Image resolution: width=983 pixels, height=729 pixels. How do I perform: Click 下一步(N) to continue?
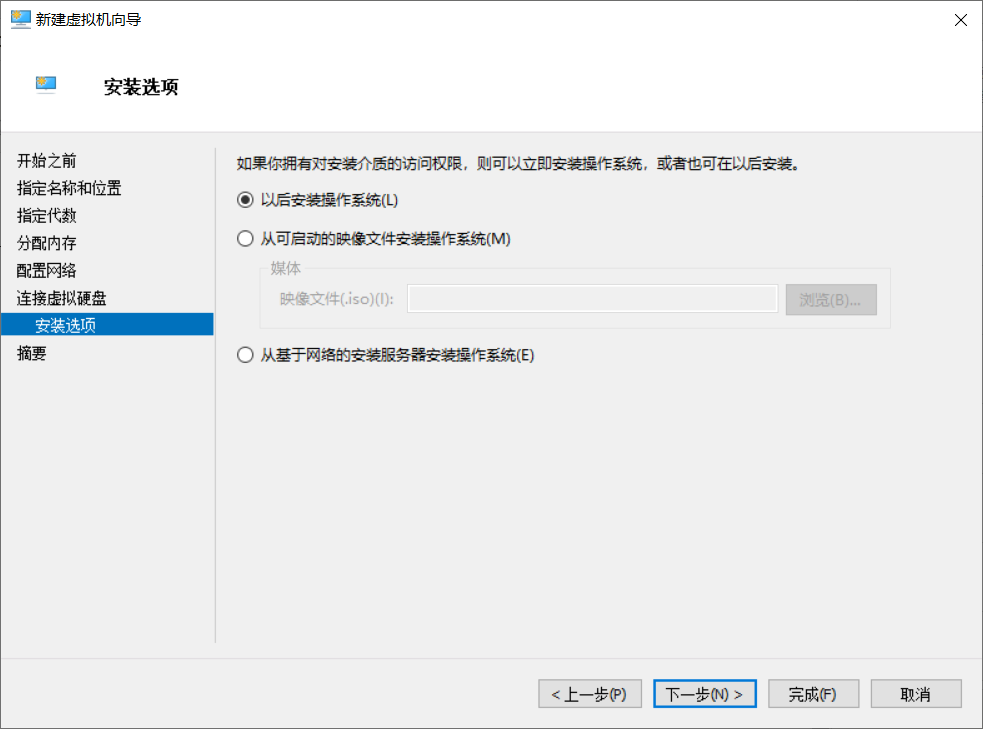[x=704, y=693]
